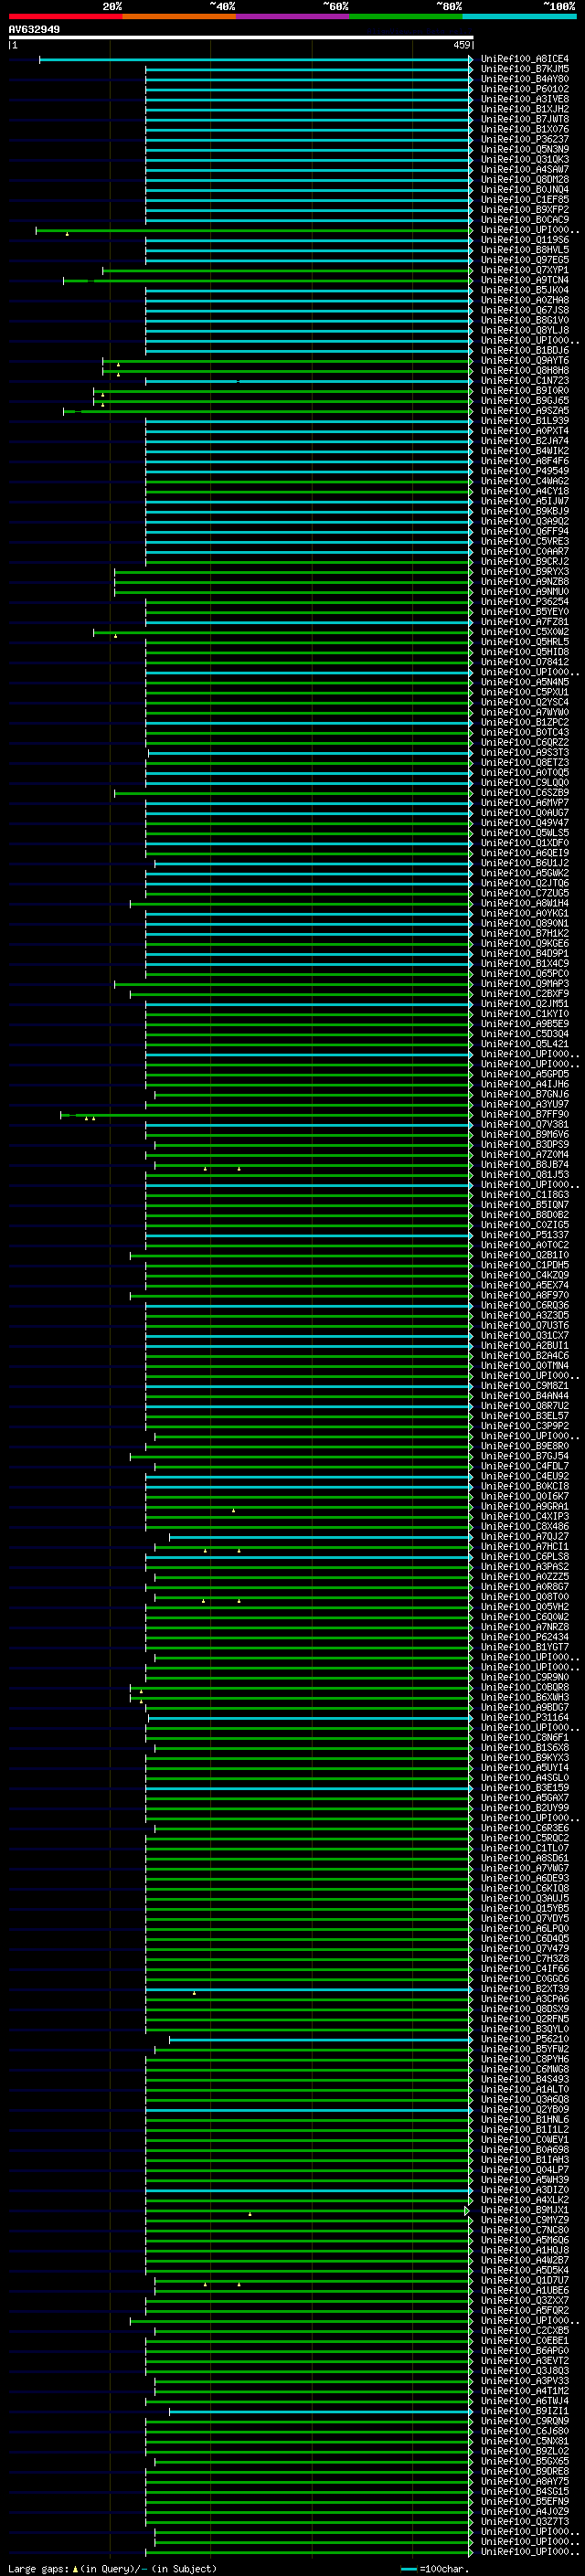
Task: Click the UniRef100_C7NC80 label
Action: tap(525, 2230)
